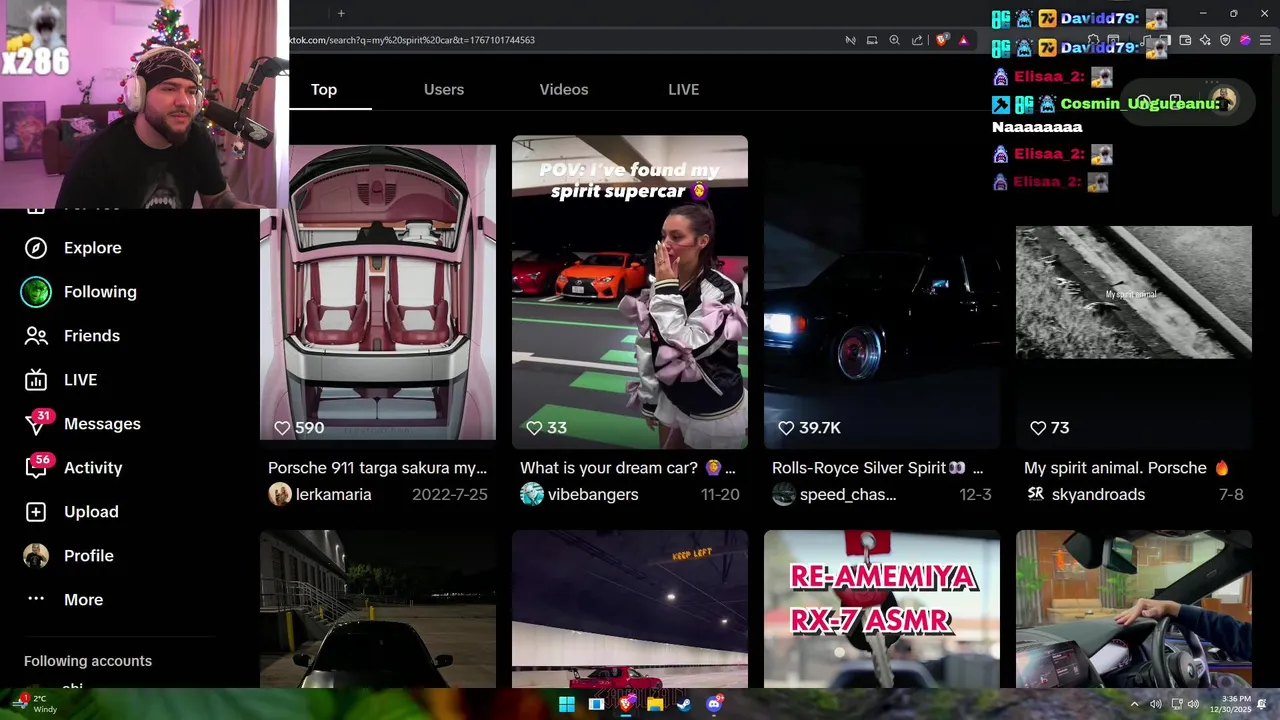Image resolution: width=1280 pixels, height=720 pixels.
Task: Switch to the Top search tab
Action: click(324, 89)
